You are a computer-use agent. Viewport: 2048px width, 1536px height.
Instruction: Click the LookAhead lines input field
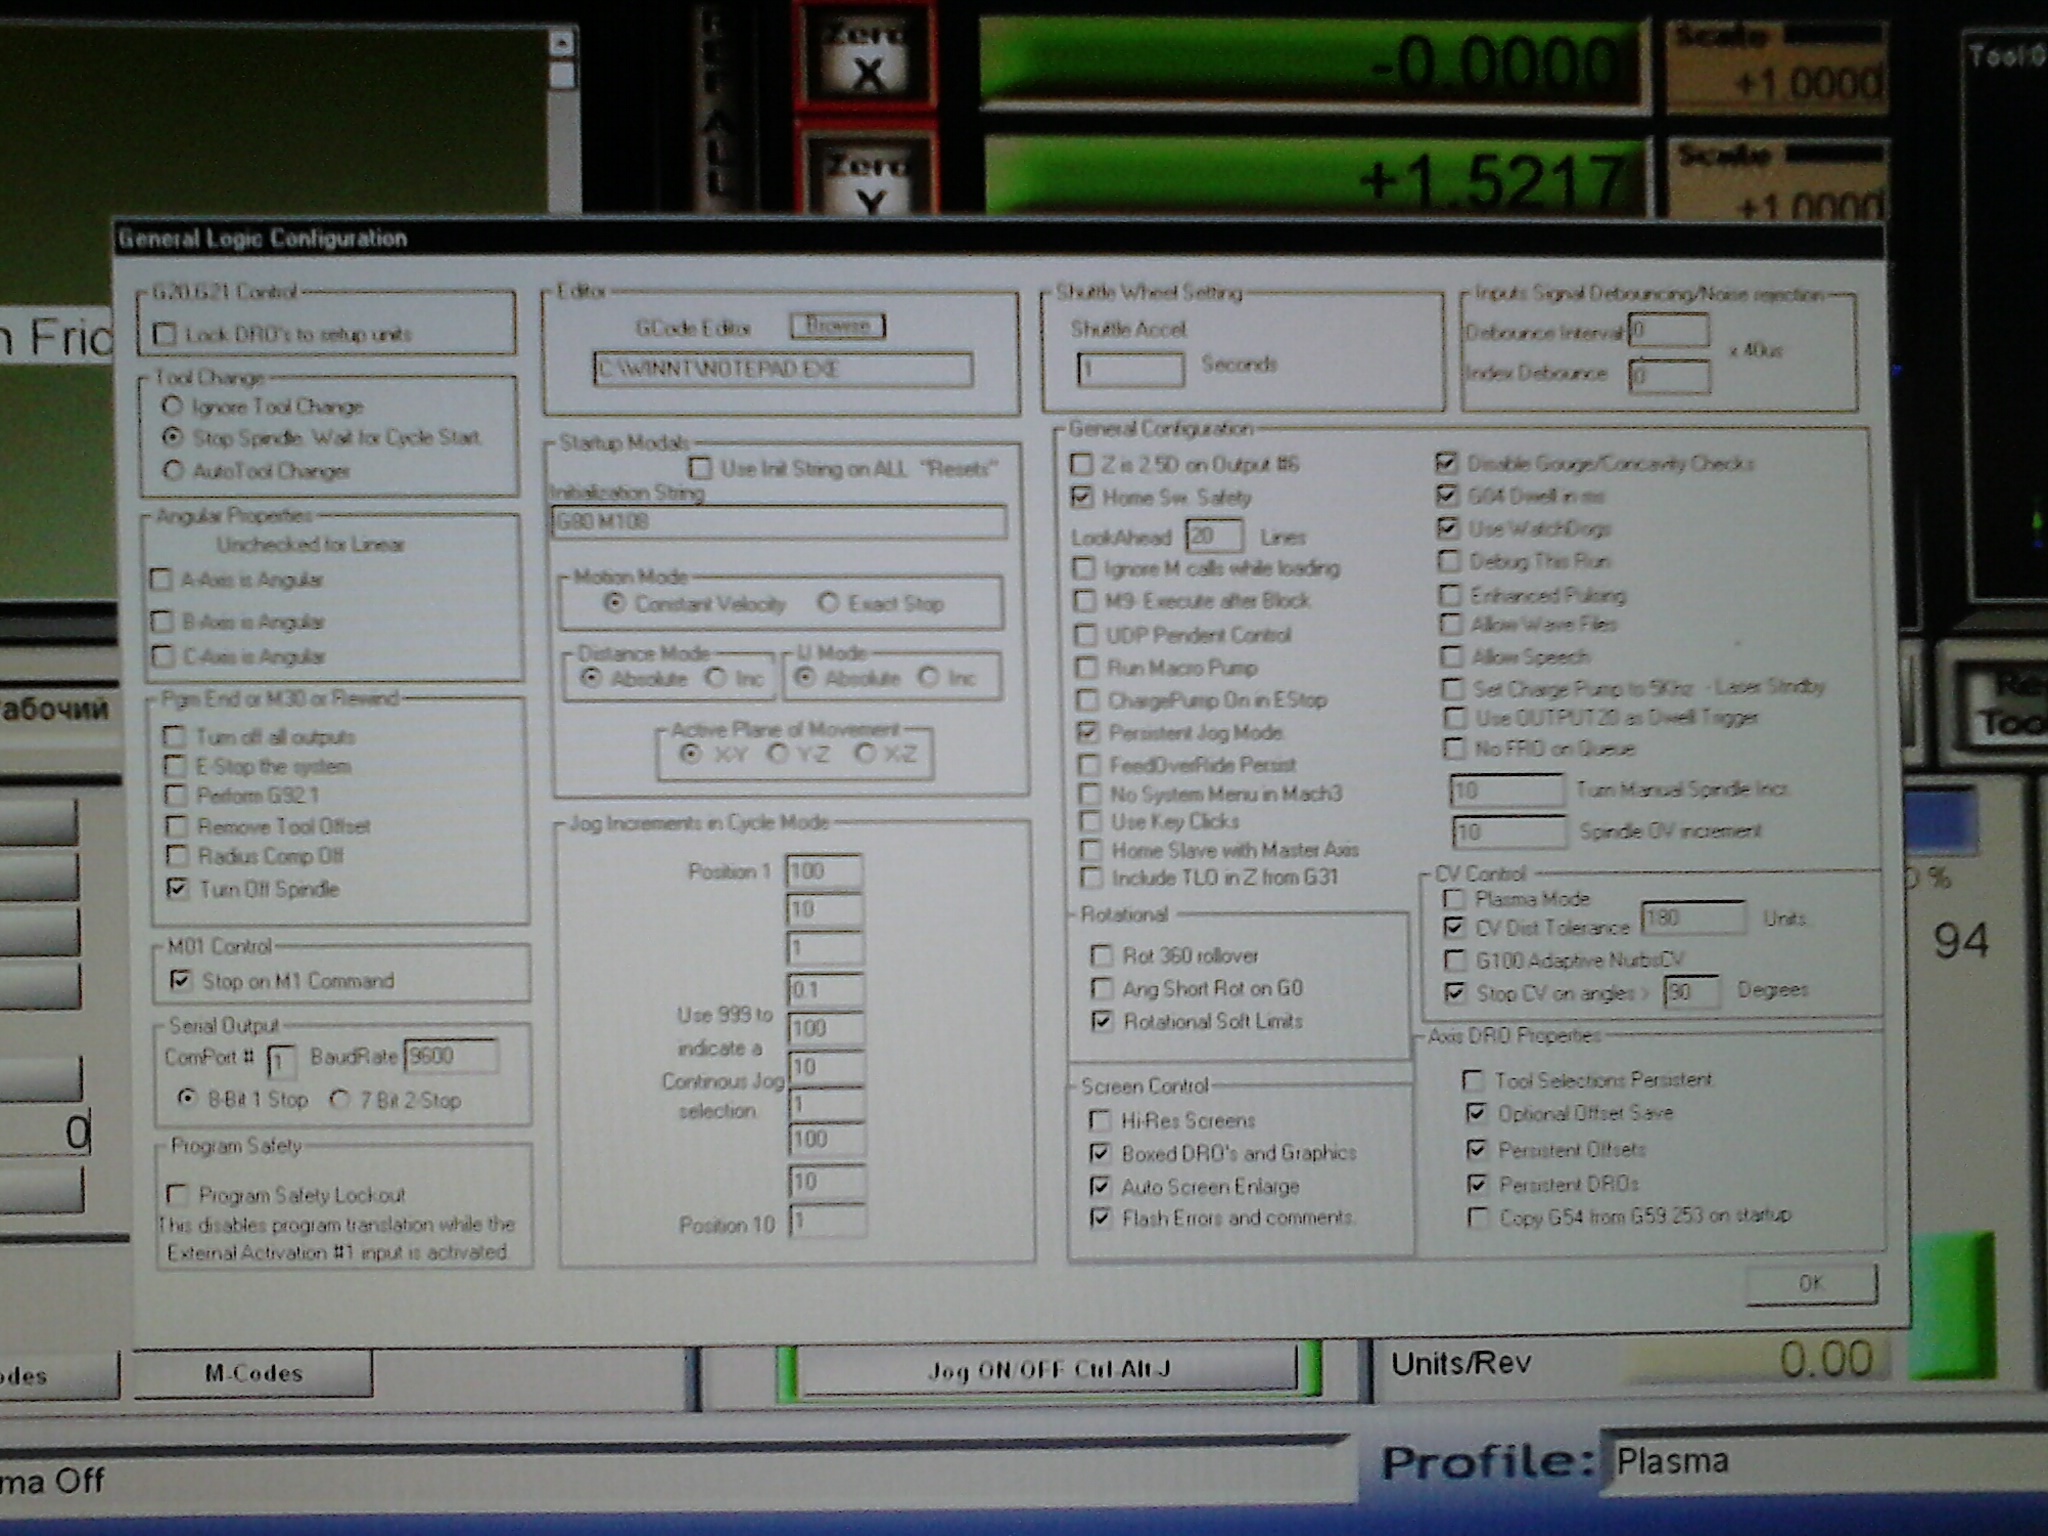click(1213, 536)
